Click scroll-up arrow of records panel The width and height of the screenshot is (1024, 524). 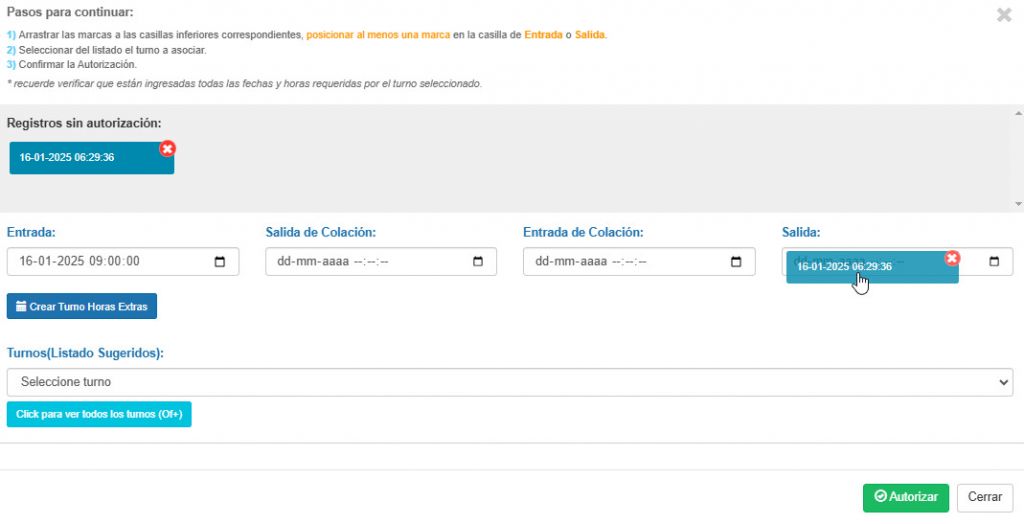point(1018,113)
